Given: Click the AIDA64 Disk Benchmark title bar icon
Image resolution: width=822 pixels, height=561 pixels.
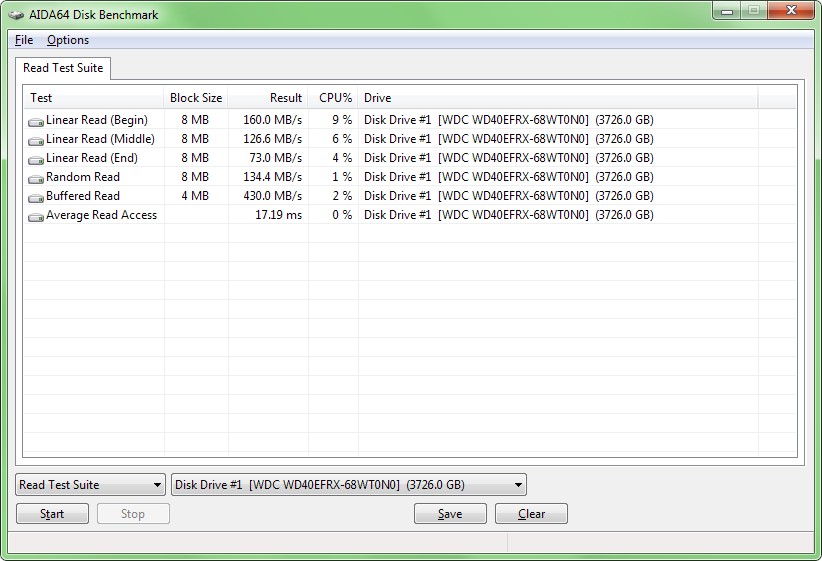Looking at the screenshot, I should click(16, 15).
